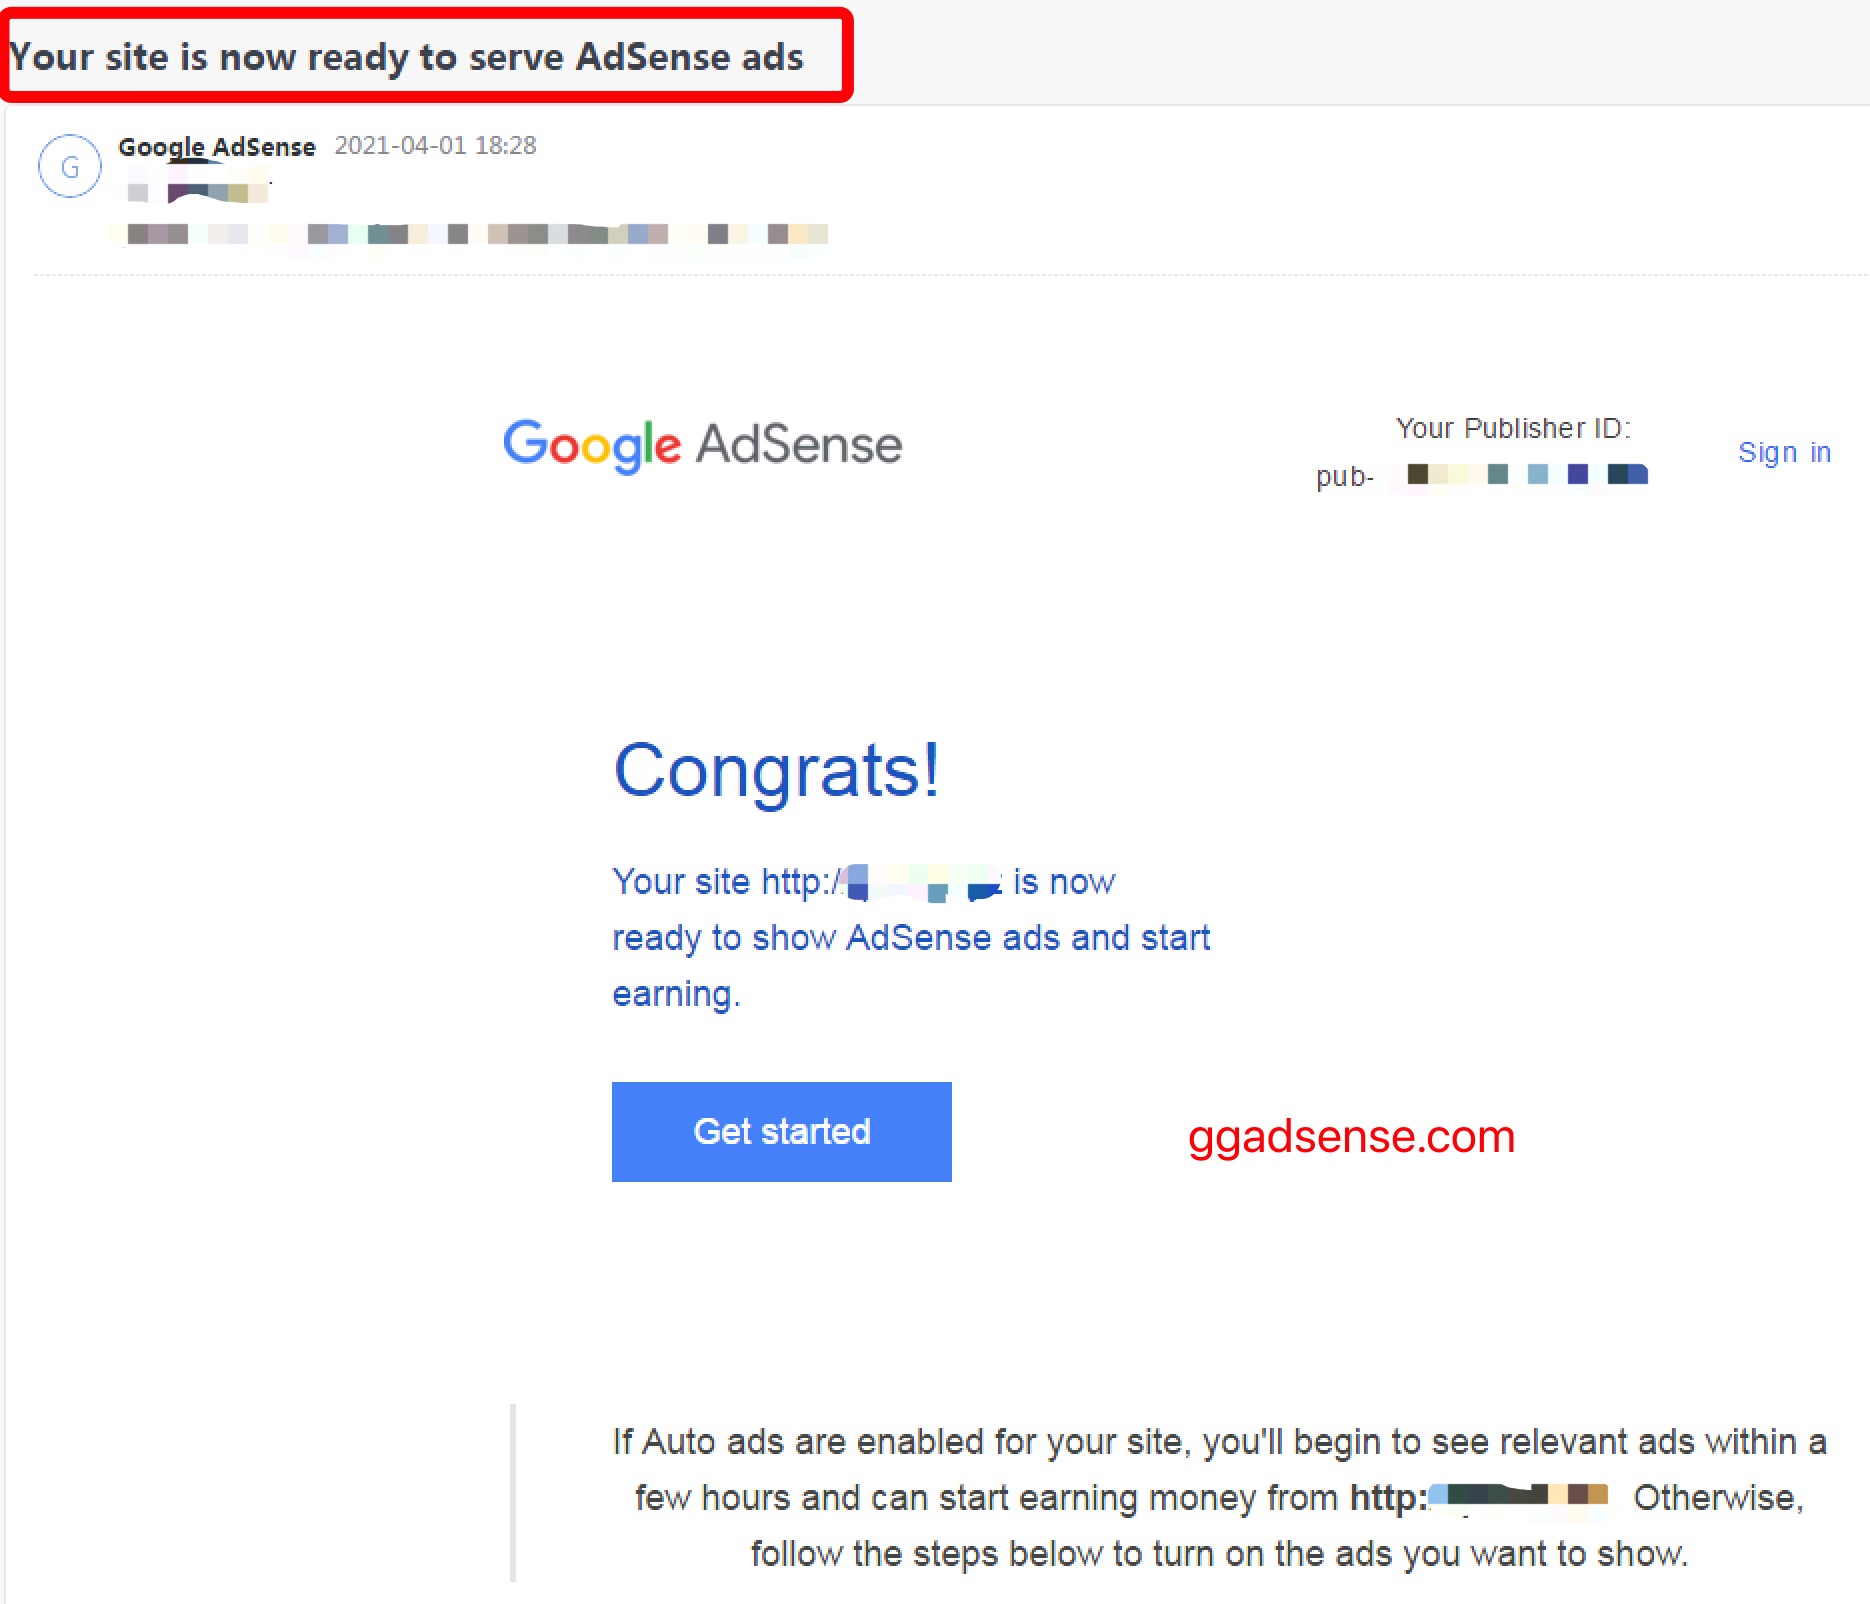Click the bold http: link in paragraph
This screenshot has height=1604, width=1870.
click(1480, 1497)
